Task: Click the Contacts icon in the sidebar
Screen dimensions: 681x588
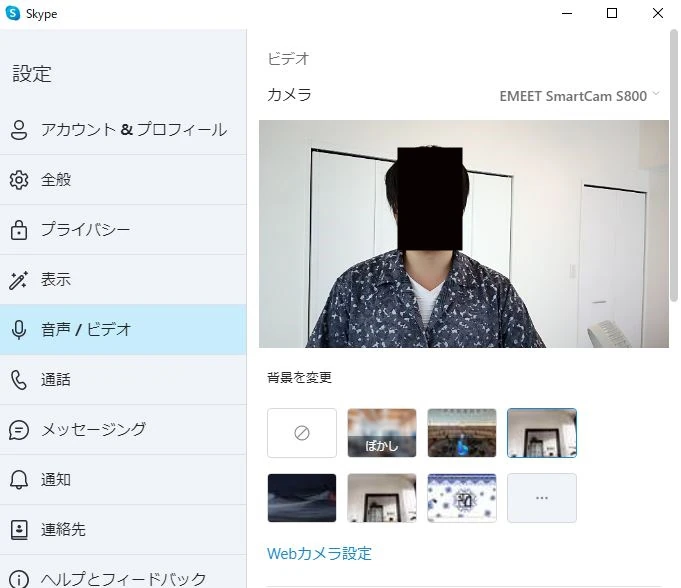Action: point(18,529)
